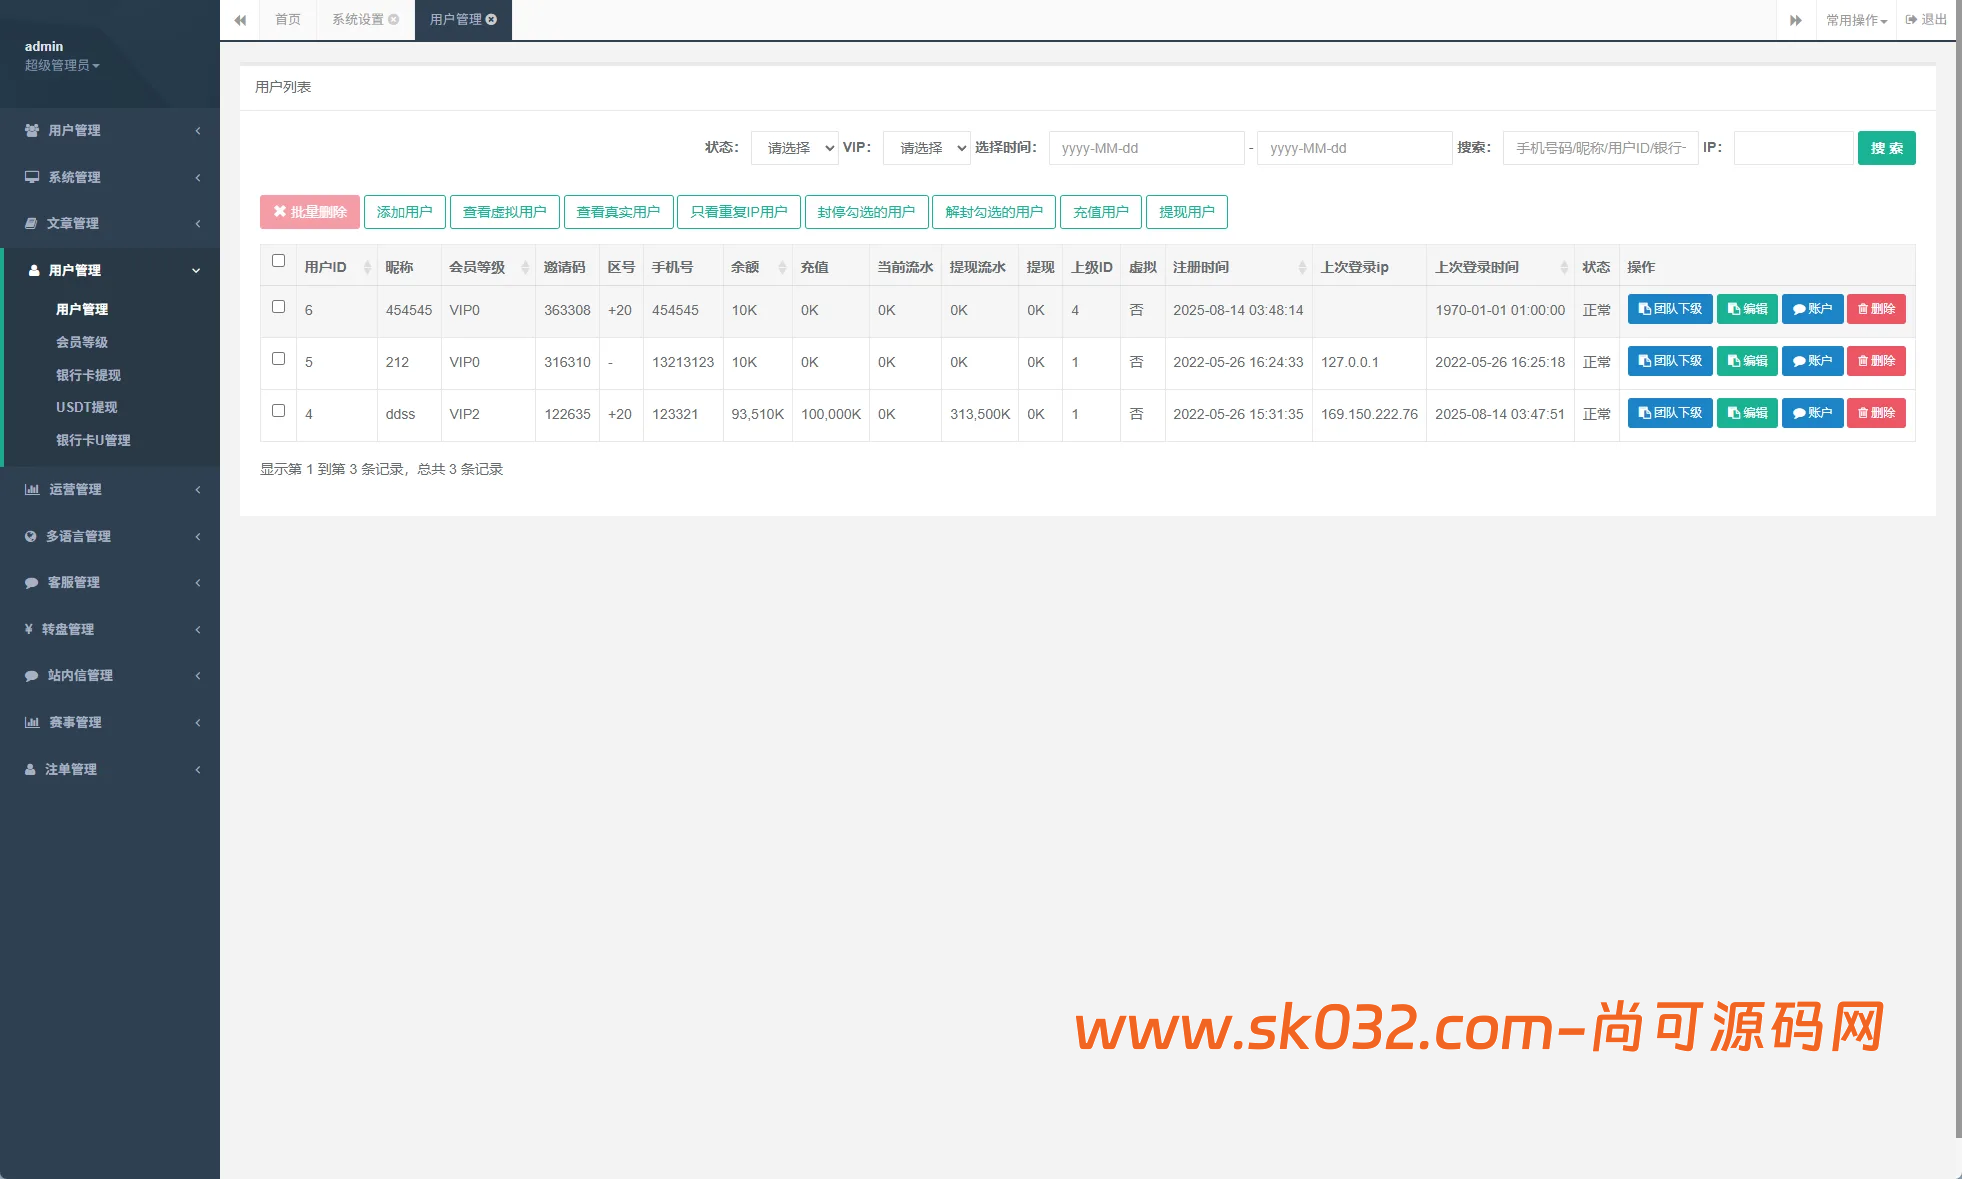This screenshot has width=1962, height=1179.
Task: Close the 用户管理 tab with its X icon
Action: coord(492,19)
